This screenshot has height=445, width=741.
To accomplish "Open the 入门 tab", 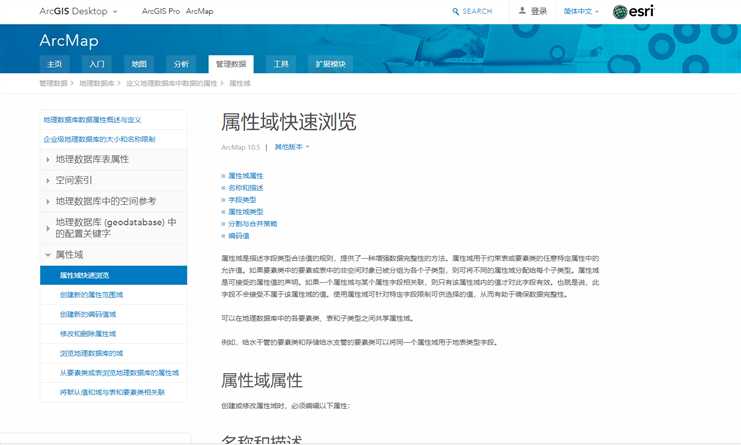I will [97, 64].
